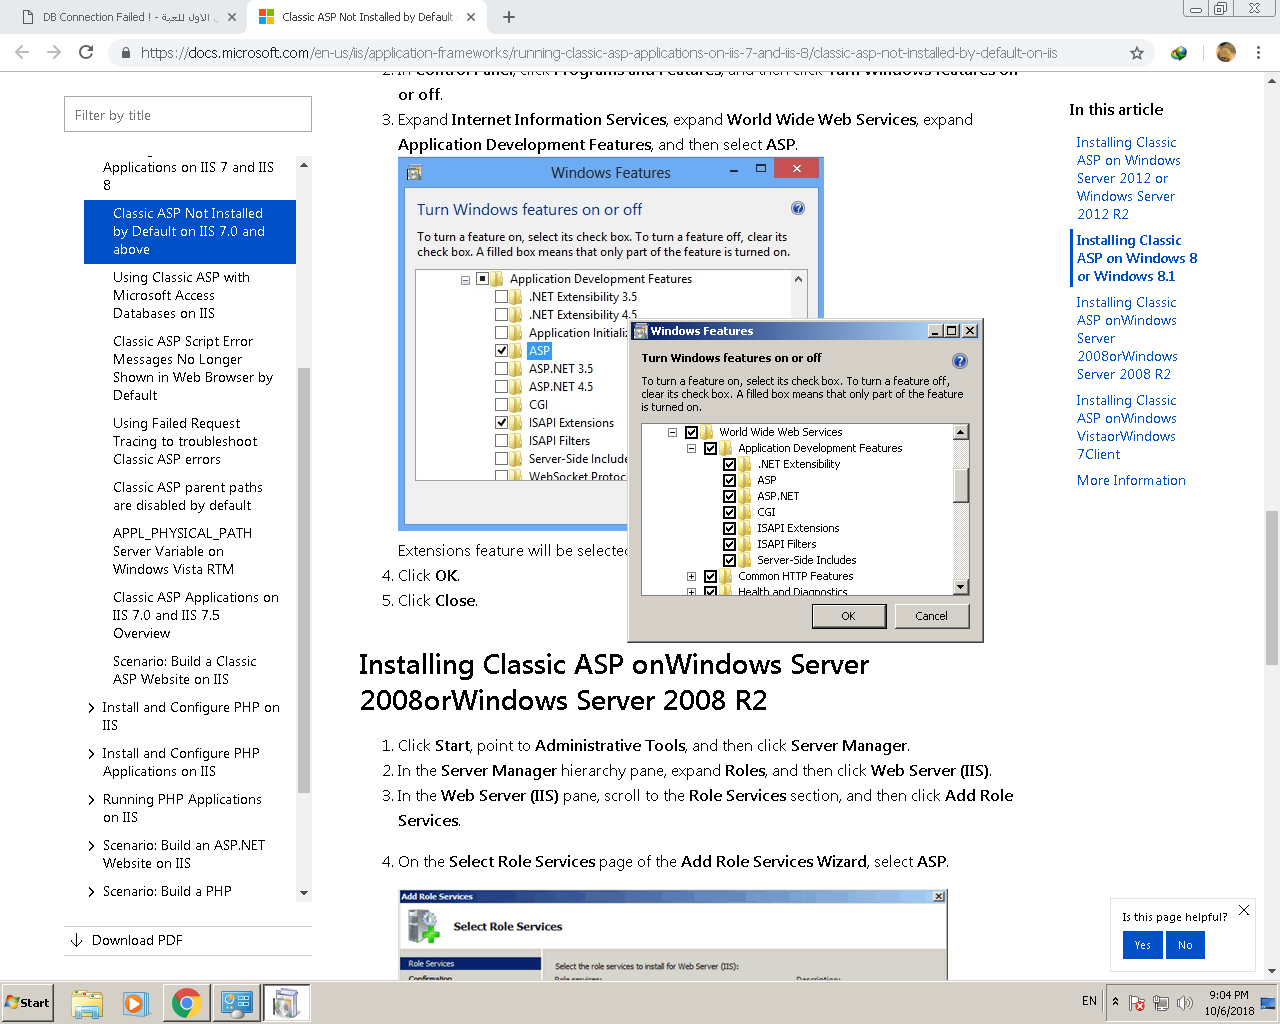This screenshot has width=1280, height=1024.
Task: Toggle the Common HTTP Features checkbox
Action: coord(710,576)
